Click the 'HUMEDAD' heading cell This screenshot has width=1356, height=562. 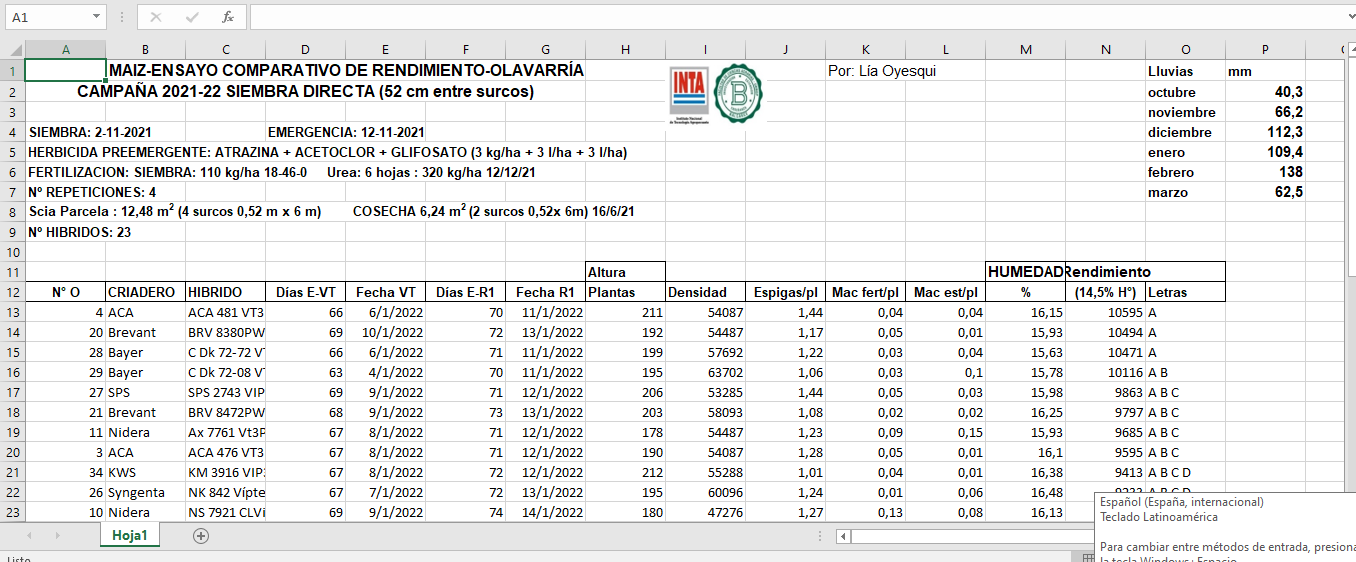coord(1025,272)
